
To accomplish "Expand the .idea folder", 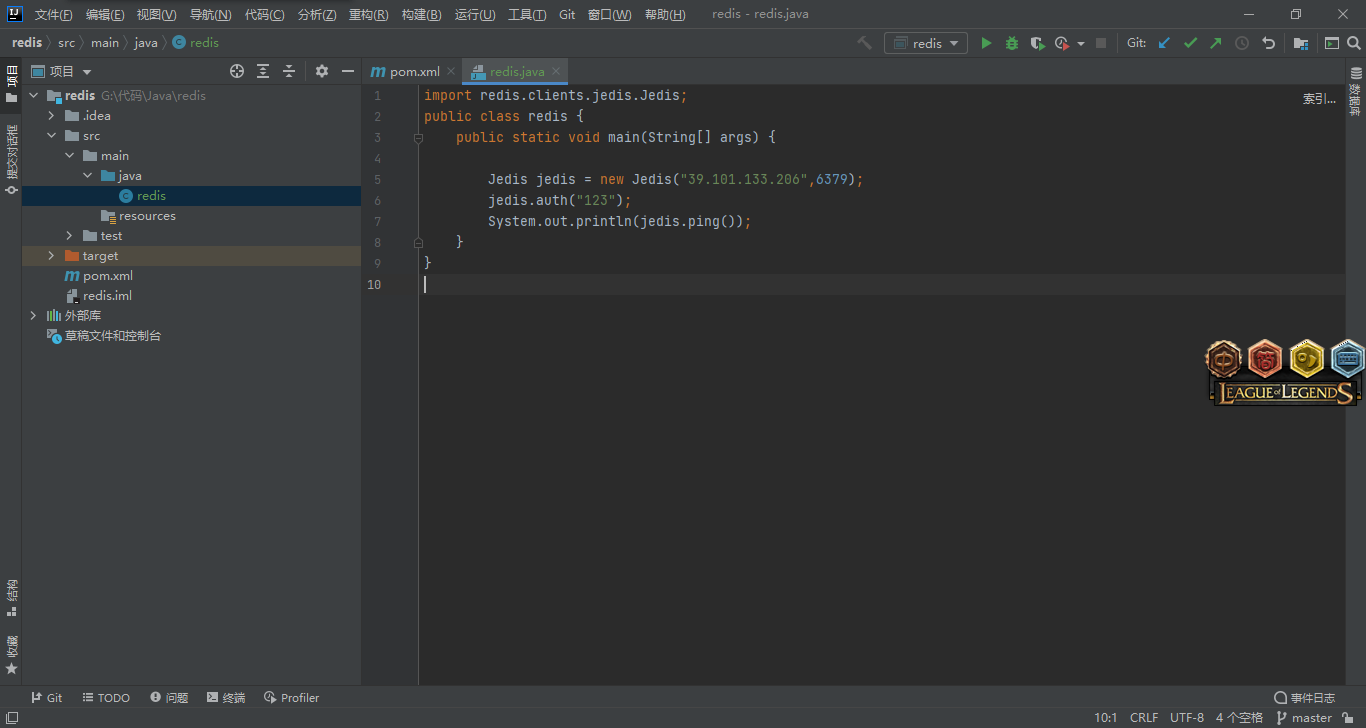I will pyautogui.click(x=51, y=116).
